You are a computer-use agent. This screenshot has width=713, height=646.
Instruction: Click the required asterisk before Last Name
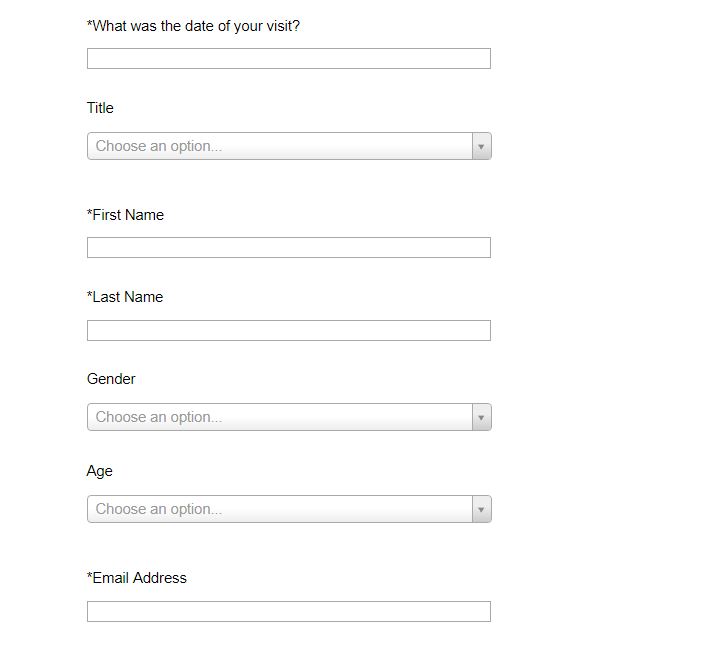tap(90, 296)
